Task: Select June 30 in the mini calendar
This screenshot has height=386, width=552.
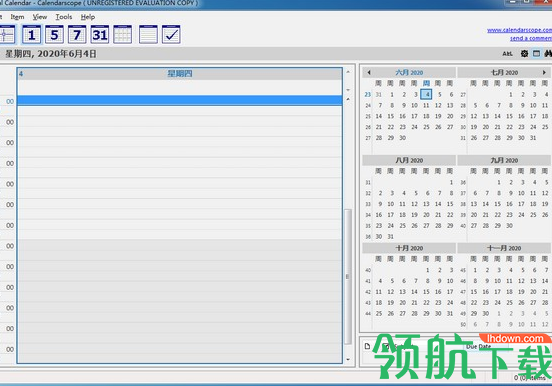Action: (403, 138)
